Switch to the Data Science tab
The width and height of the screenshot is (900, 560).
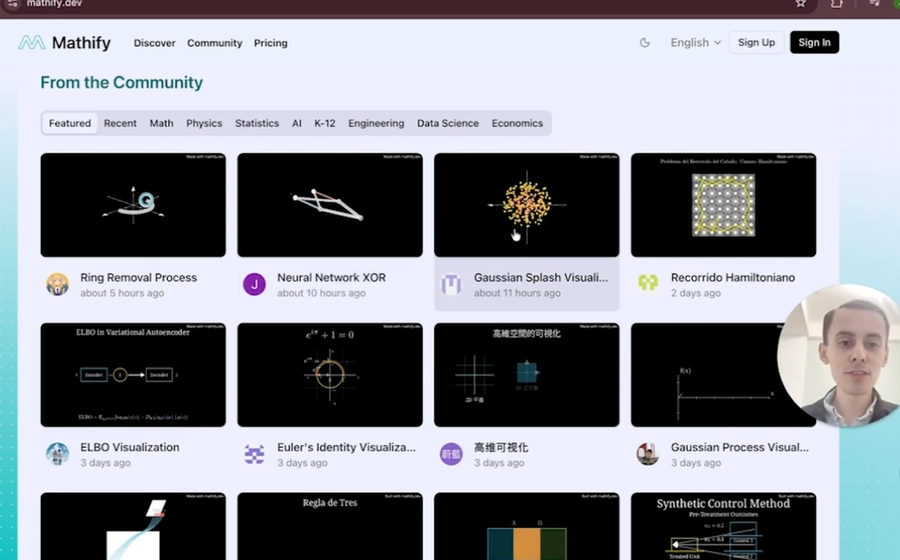[x=448, y=123]
